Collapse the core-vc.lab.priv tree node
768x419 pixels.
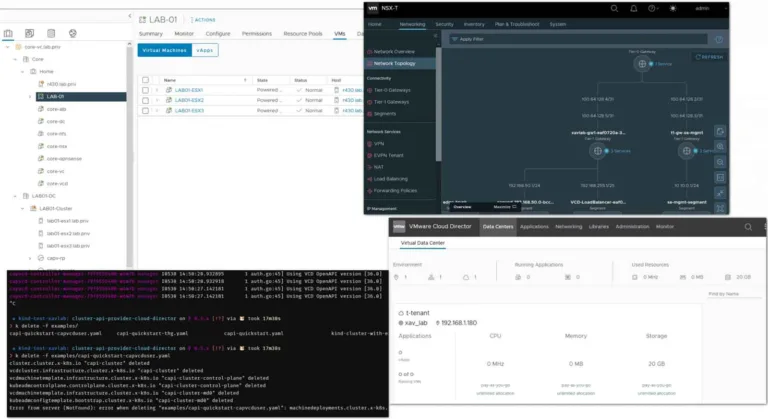[x=7, y=47]
